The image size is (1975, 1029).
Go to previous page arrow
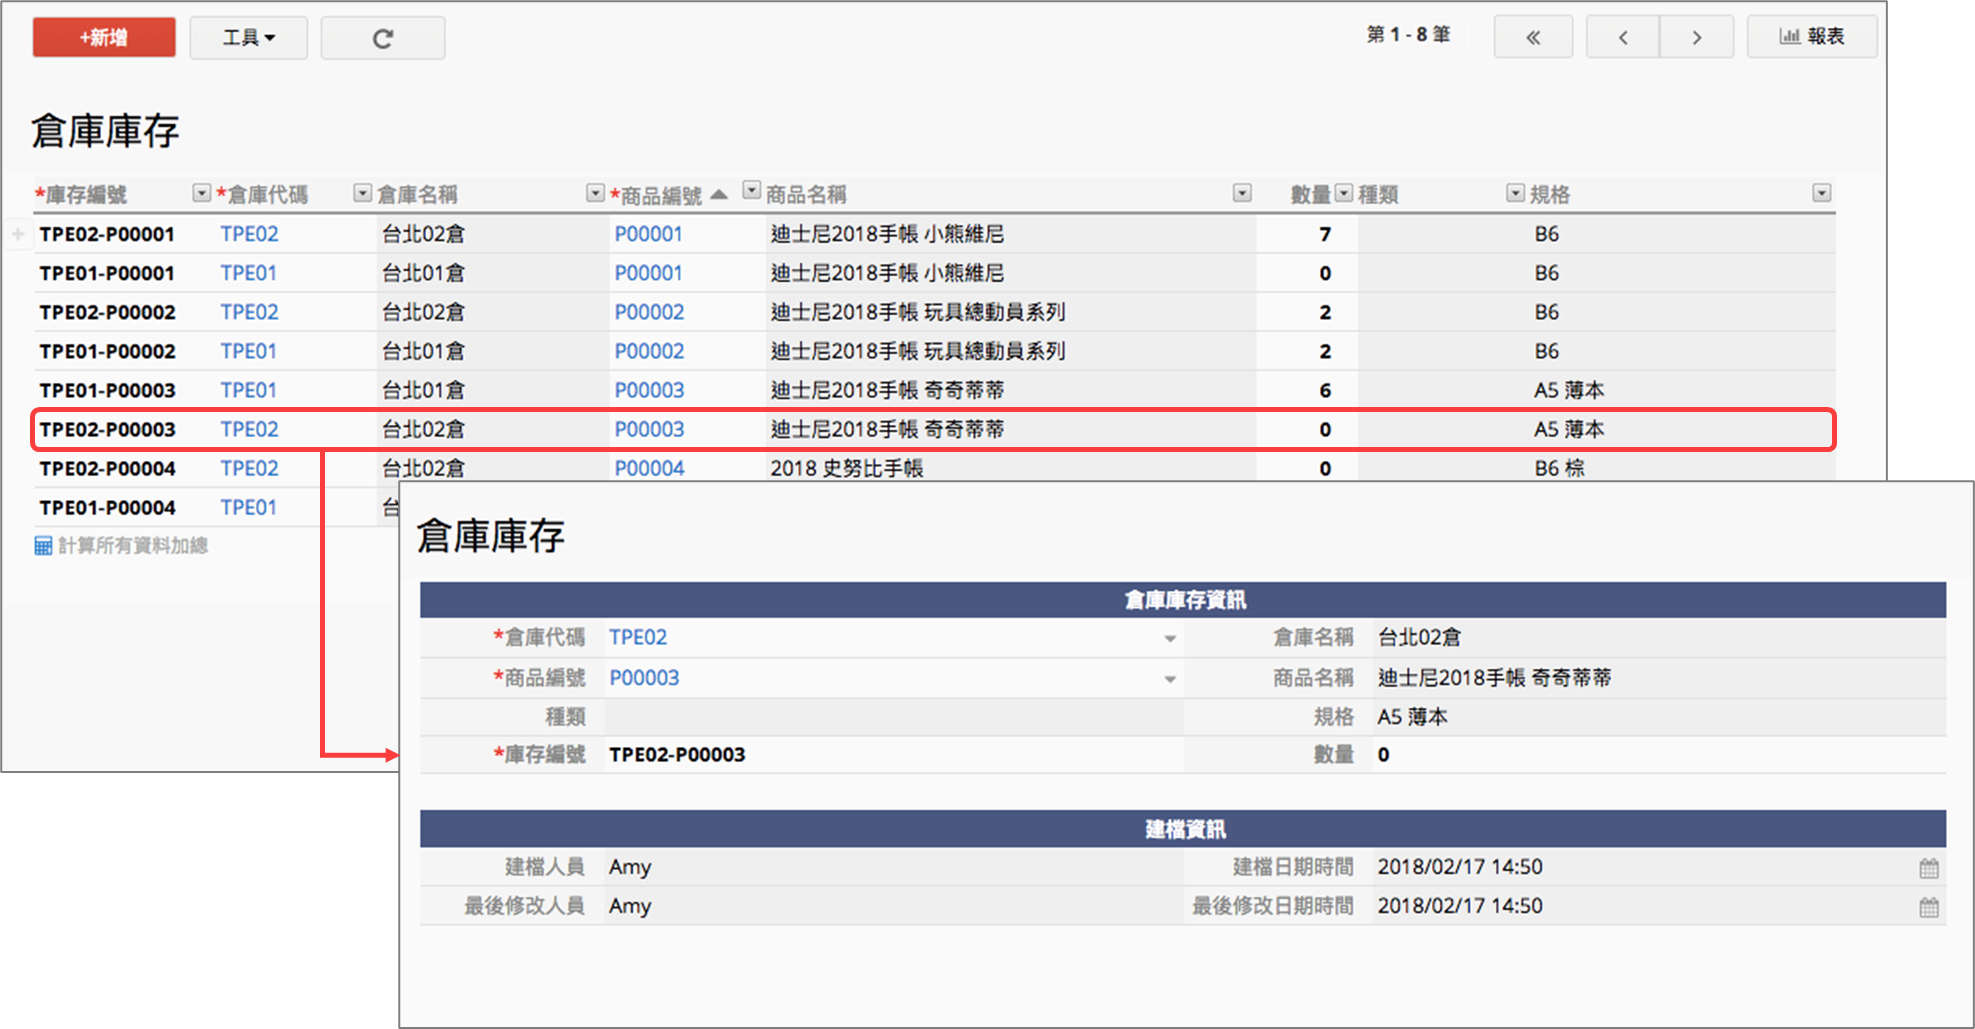pos(1622,38)
